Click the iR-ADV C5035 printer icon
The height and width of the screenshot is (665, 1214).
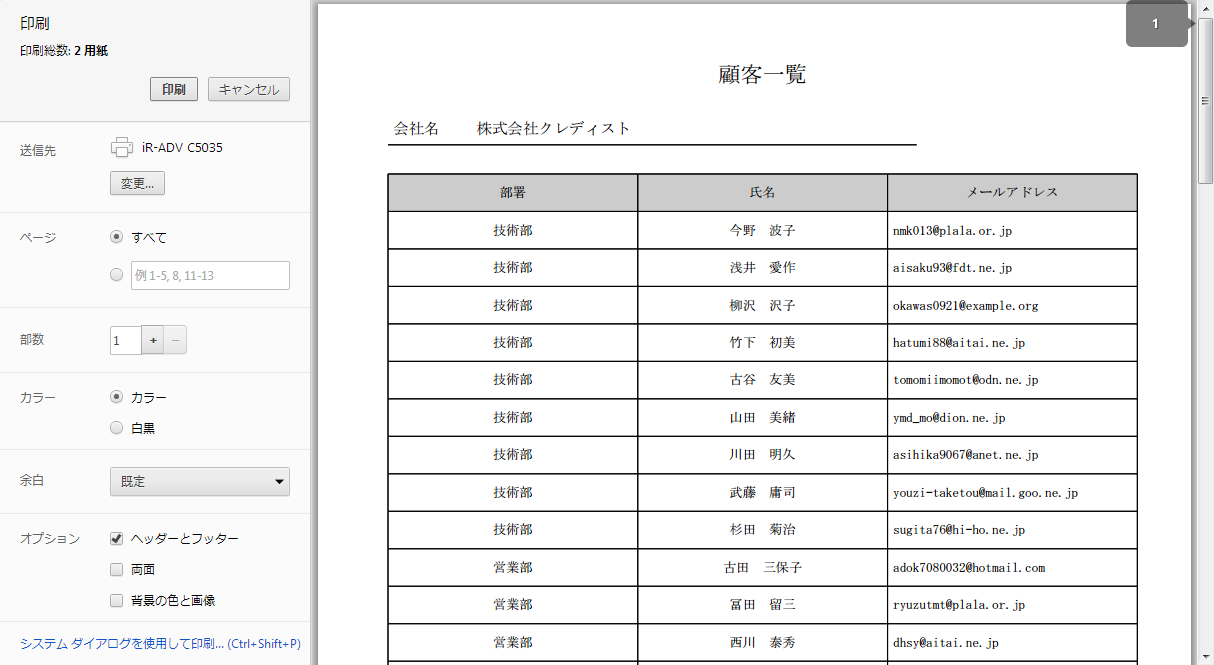[122, 147]
